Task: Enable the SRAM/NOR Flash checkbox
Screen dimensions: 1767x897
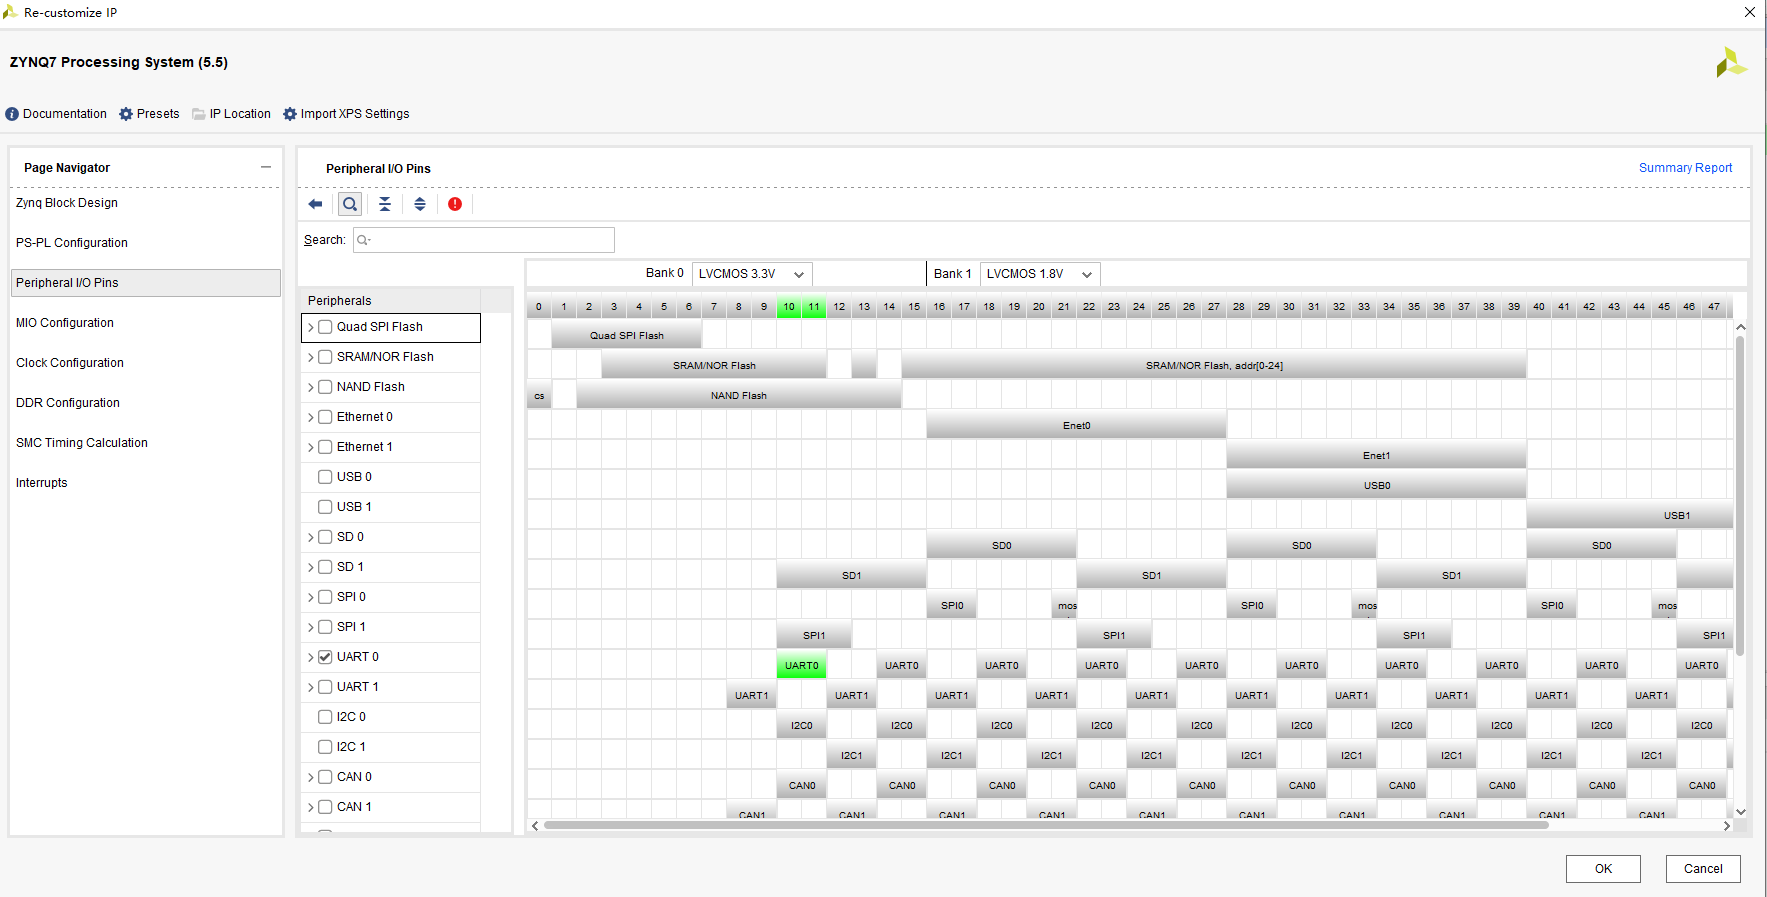Action: [x=325, y=357]
